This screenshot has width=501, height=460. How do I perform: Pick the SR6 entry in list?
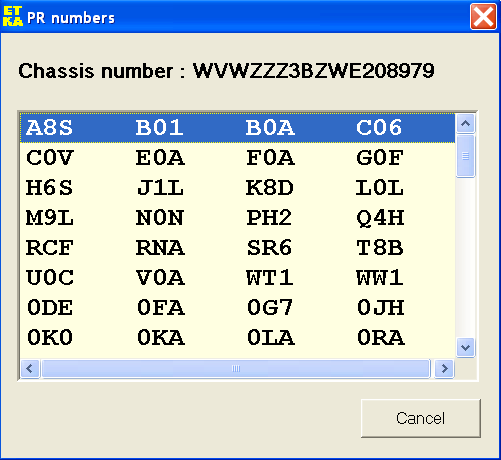coord(269,248)
